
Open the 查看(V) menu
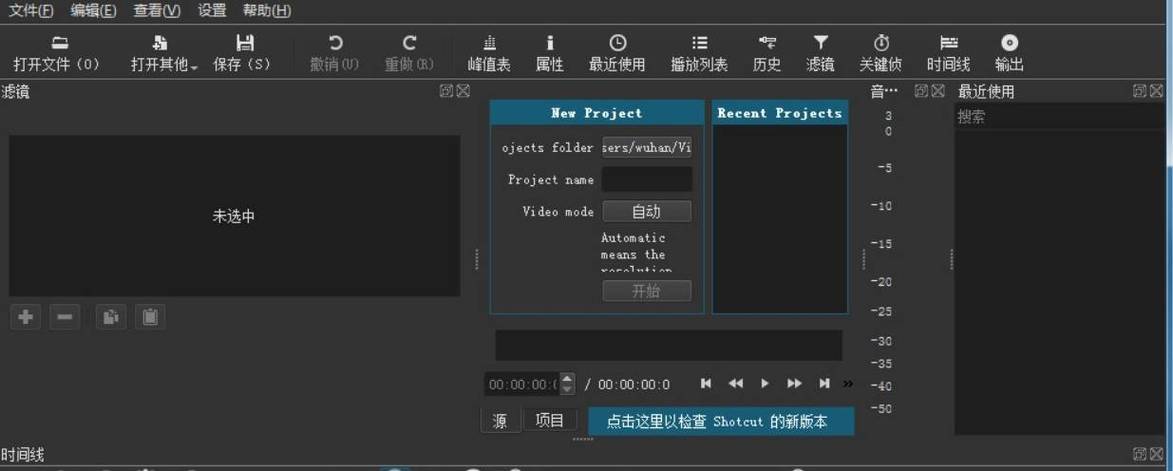(x=157, y=10)
